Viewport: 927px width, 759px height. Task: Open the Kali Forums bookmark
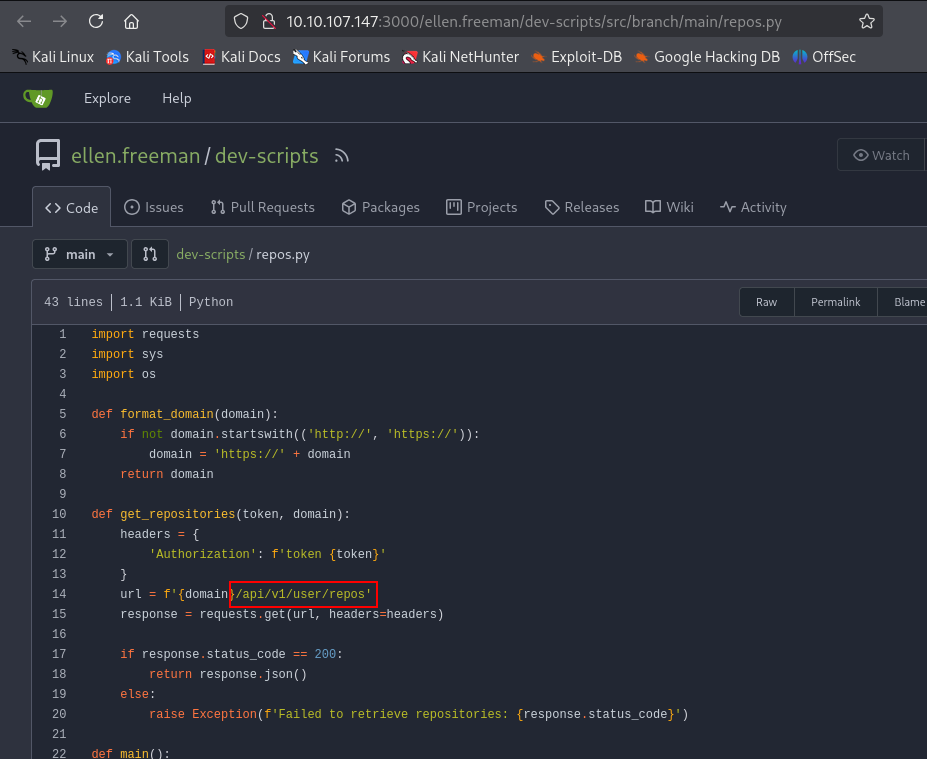pos(341,57)
